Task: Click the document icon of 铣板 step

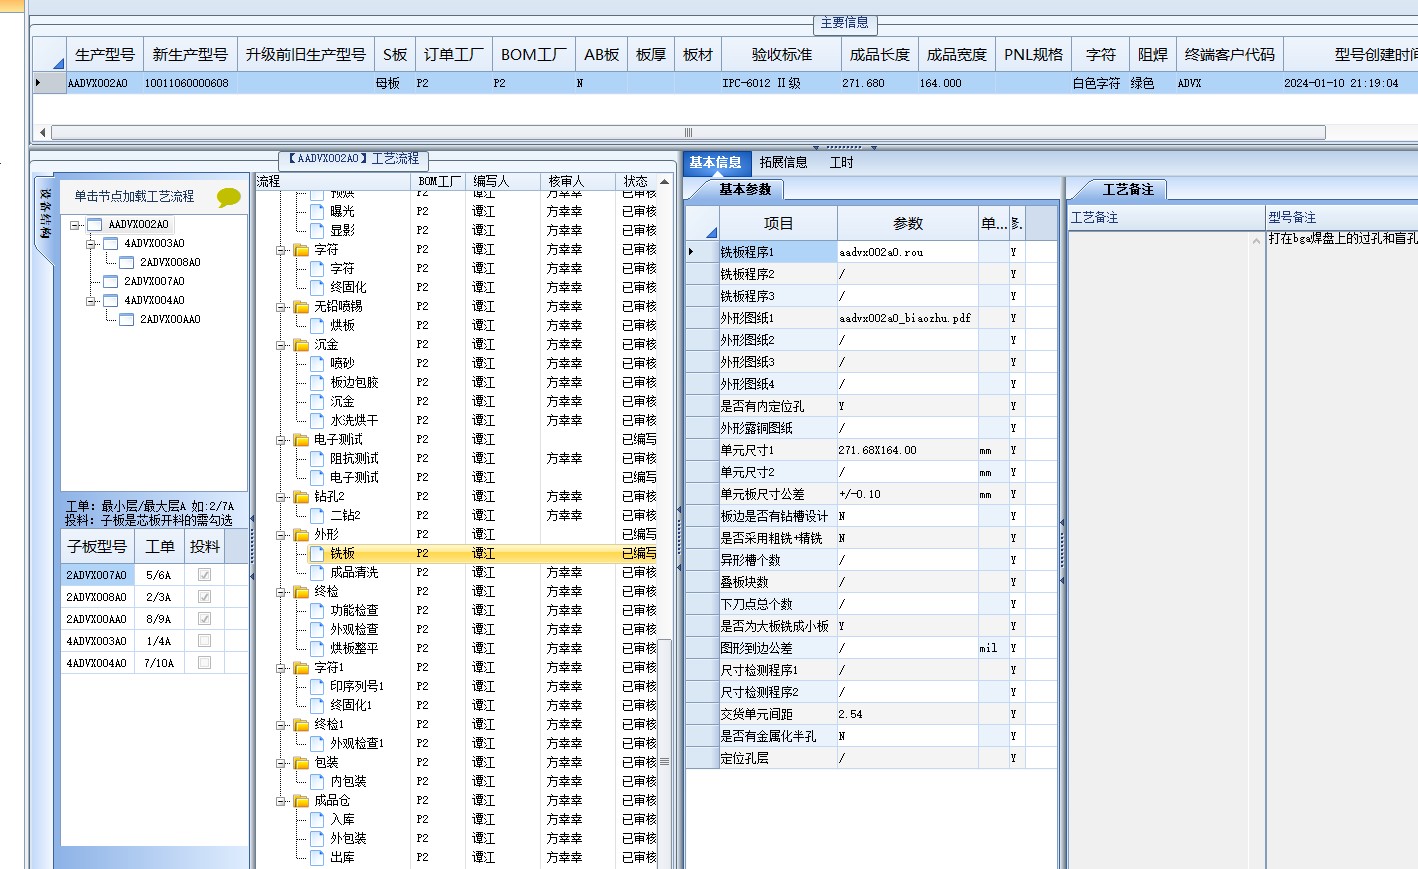Action: click(317, 554)
